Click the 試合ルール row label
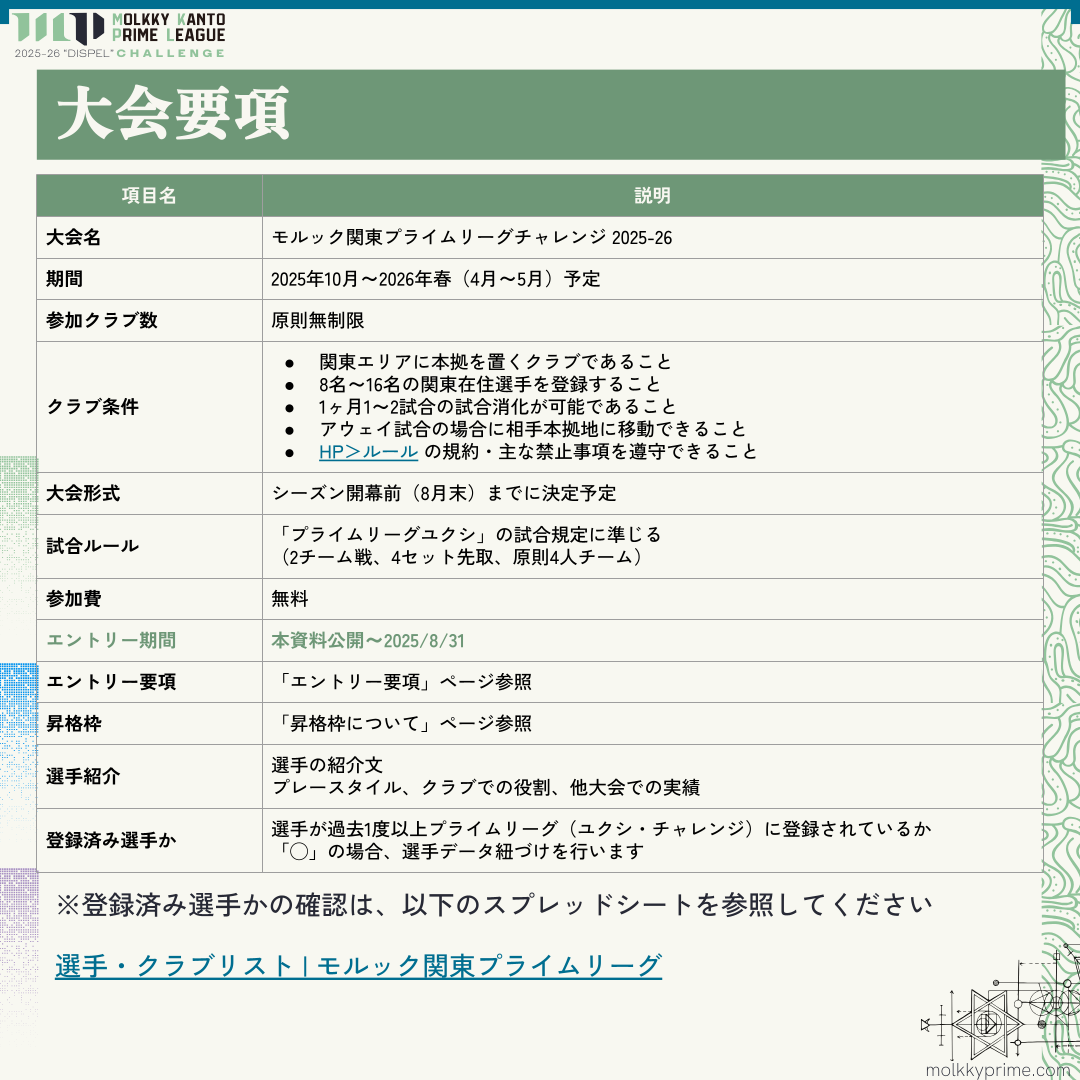This screenshot has width=1080, height=1080. point(92,546)
